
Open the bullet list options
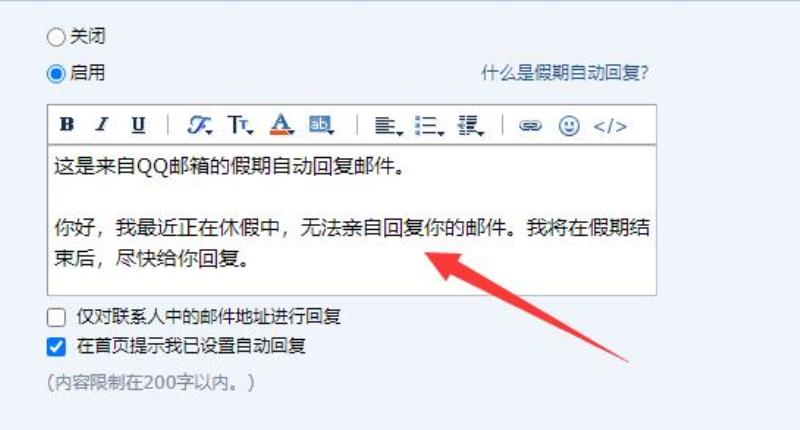(429, 125)
